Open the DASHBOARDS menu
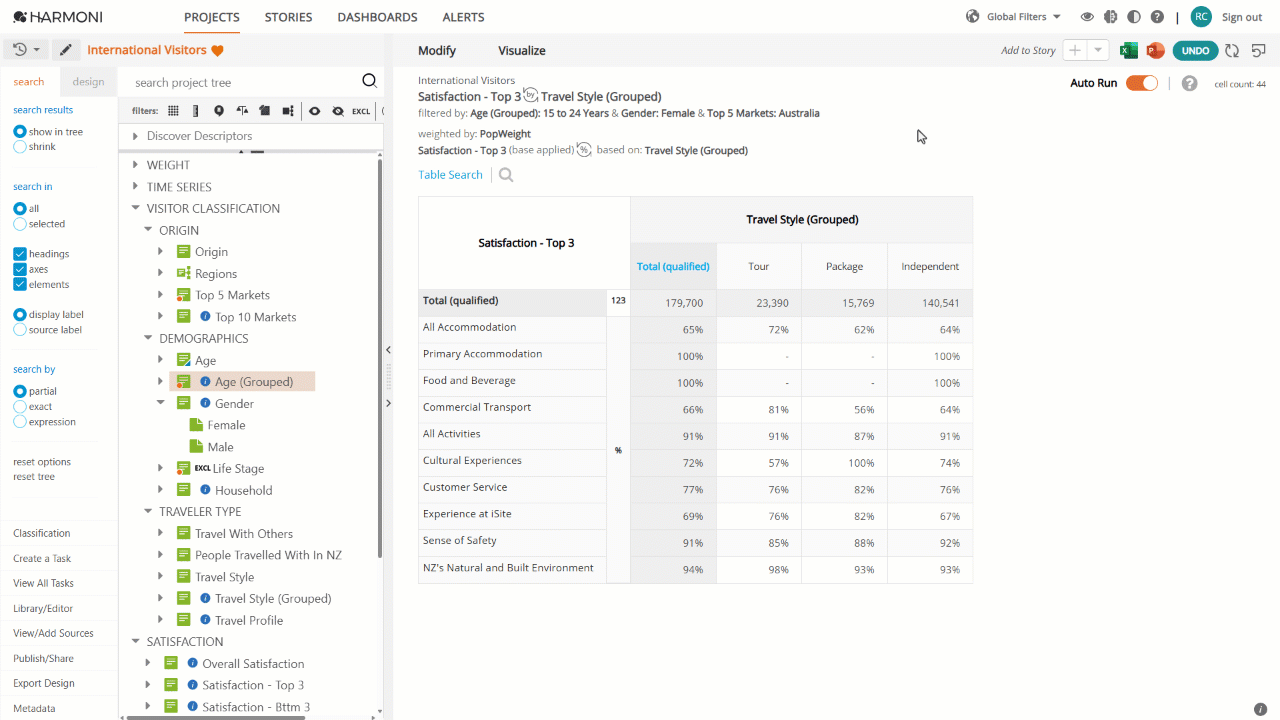Image resolution: width=1280 pixels, height=720 pixels. point(377,17)
